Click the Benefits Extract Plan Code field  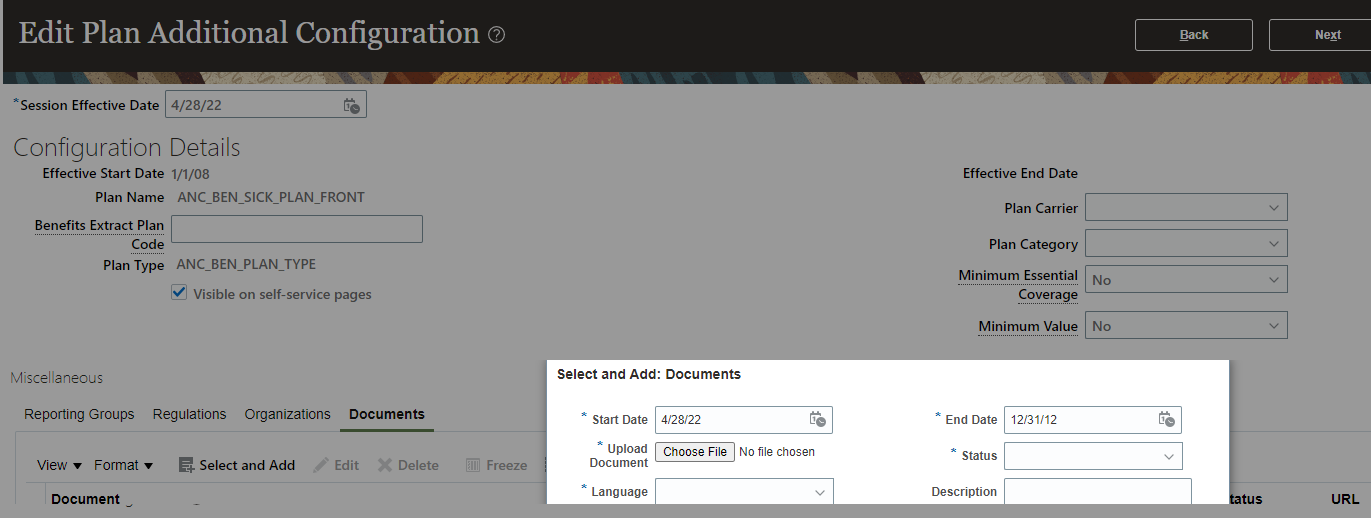(297, 229)
